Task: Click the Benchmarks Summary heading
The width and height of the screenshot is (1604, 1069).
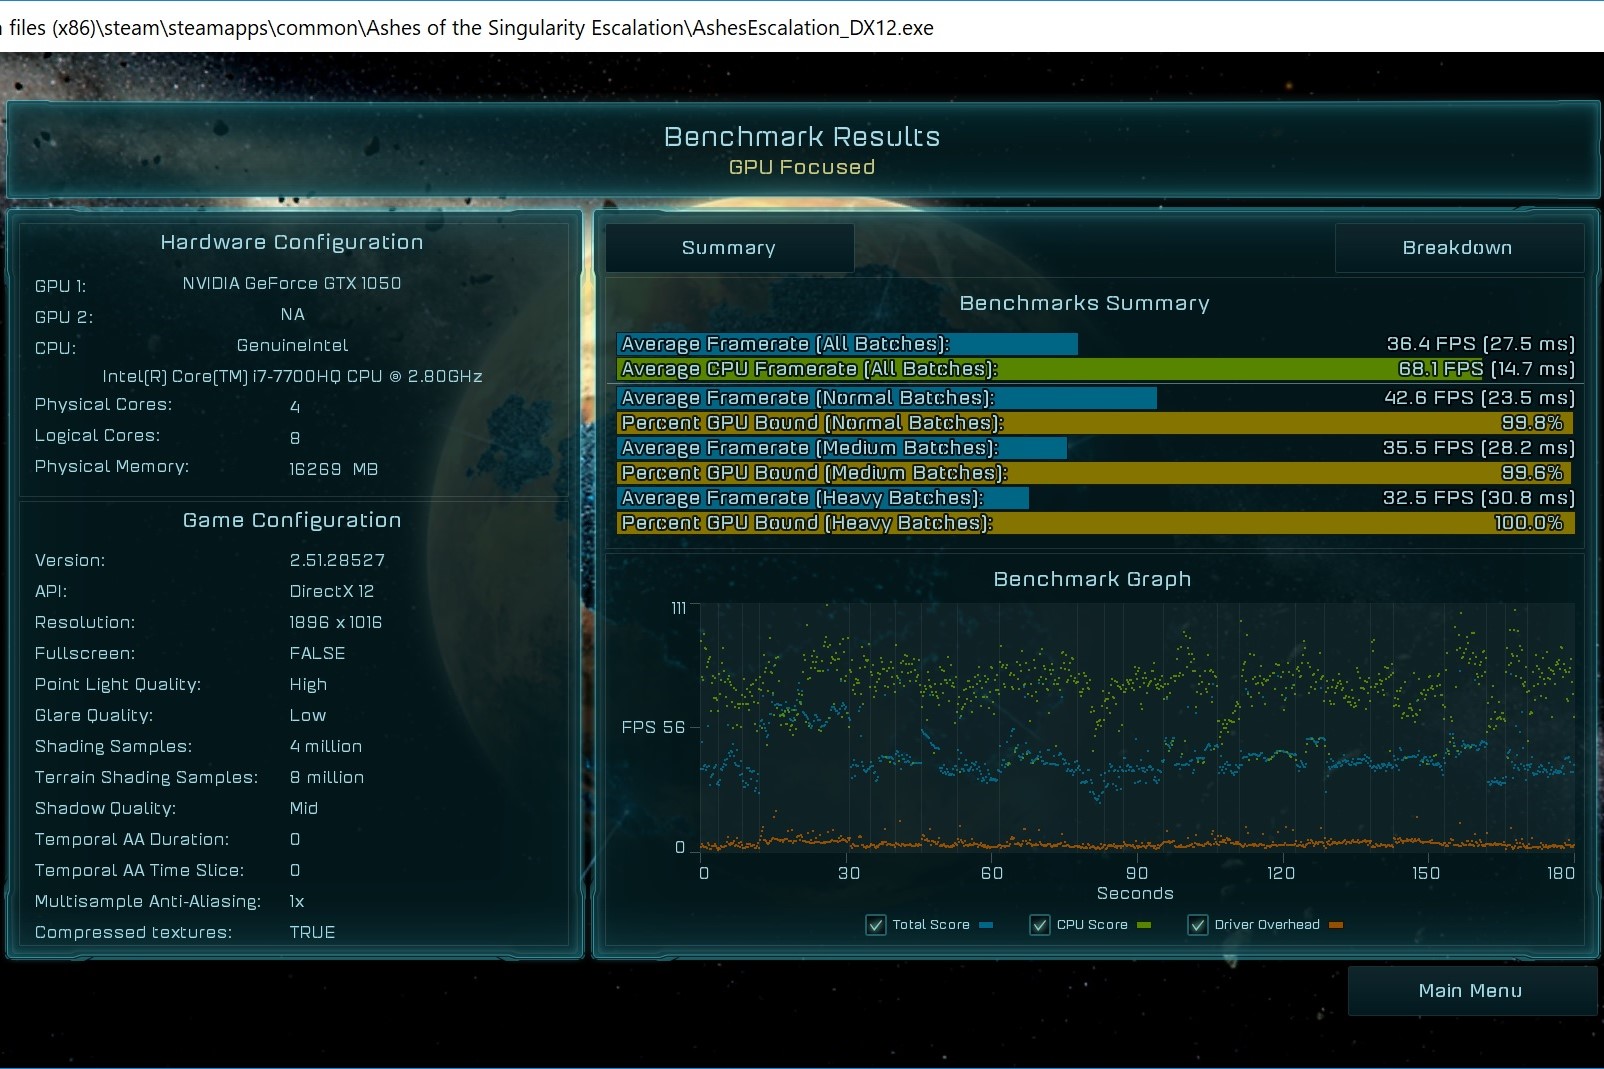Action: point(1084,303)
